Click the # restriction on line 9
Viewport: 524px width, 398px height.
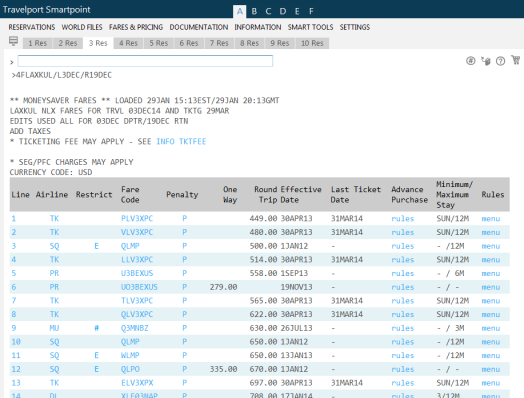96,328
